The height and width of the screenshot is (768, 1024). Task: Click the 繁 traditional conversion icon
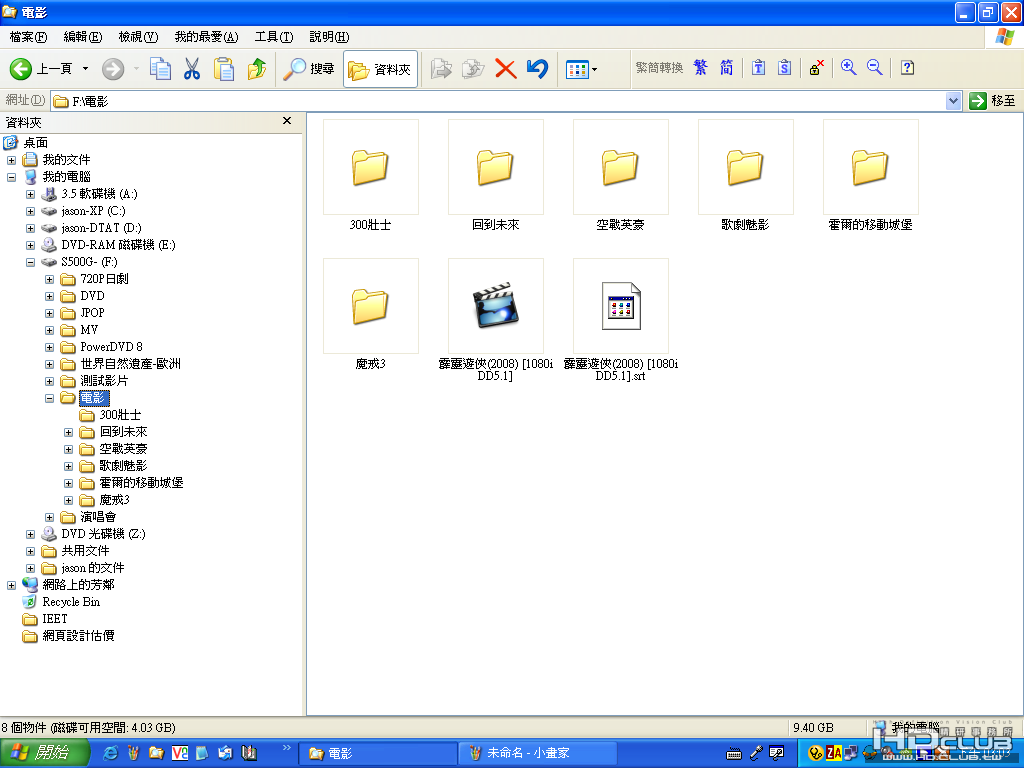coord(700,67)
